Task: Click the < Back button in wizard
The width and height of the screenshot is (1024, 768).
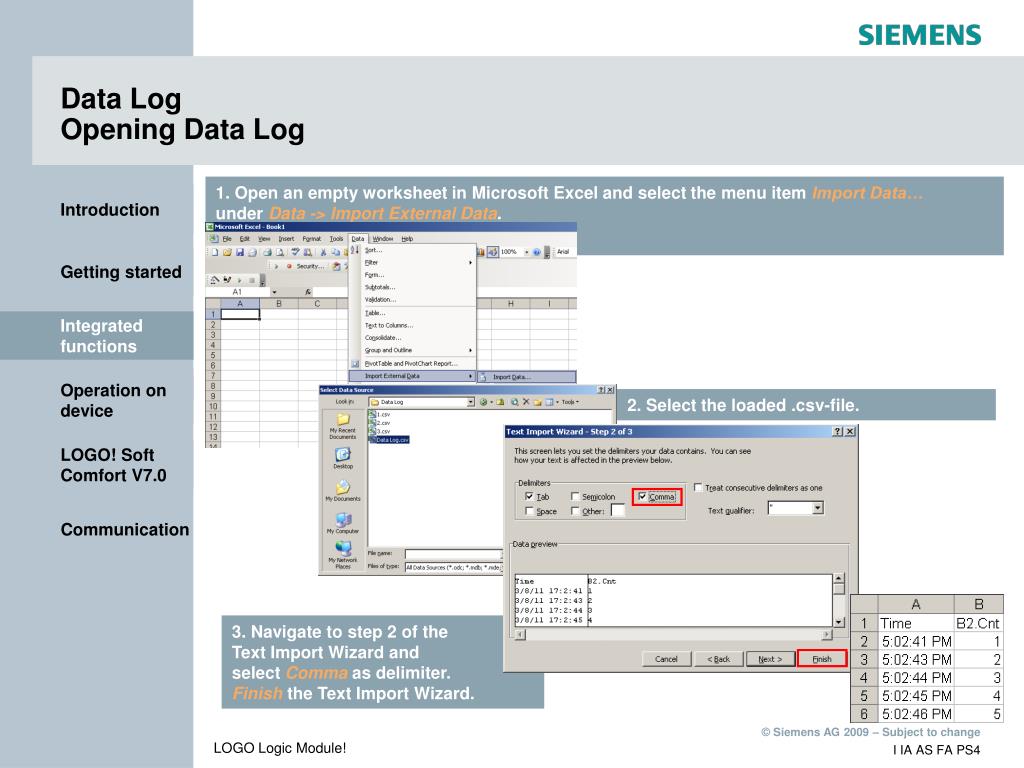Action: pyautogui.click(x=718, y=659)
